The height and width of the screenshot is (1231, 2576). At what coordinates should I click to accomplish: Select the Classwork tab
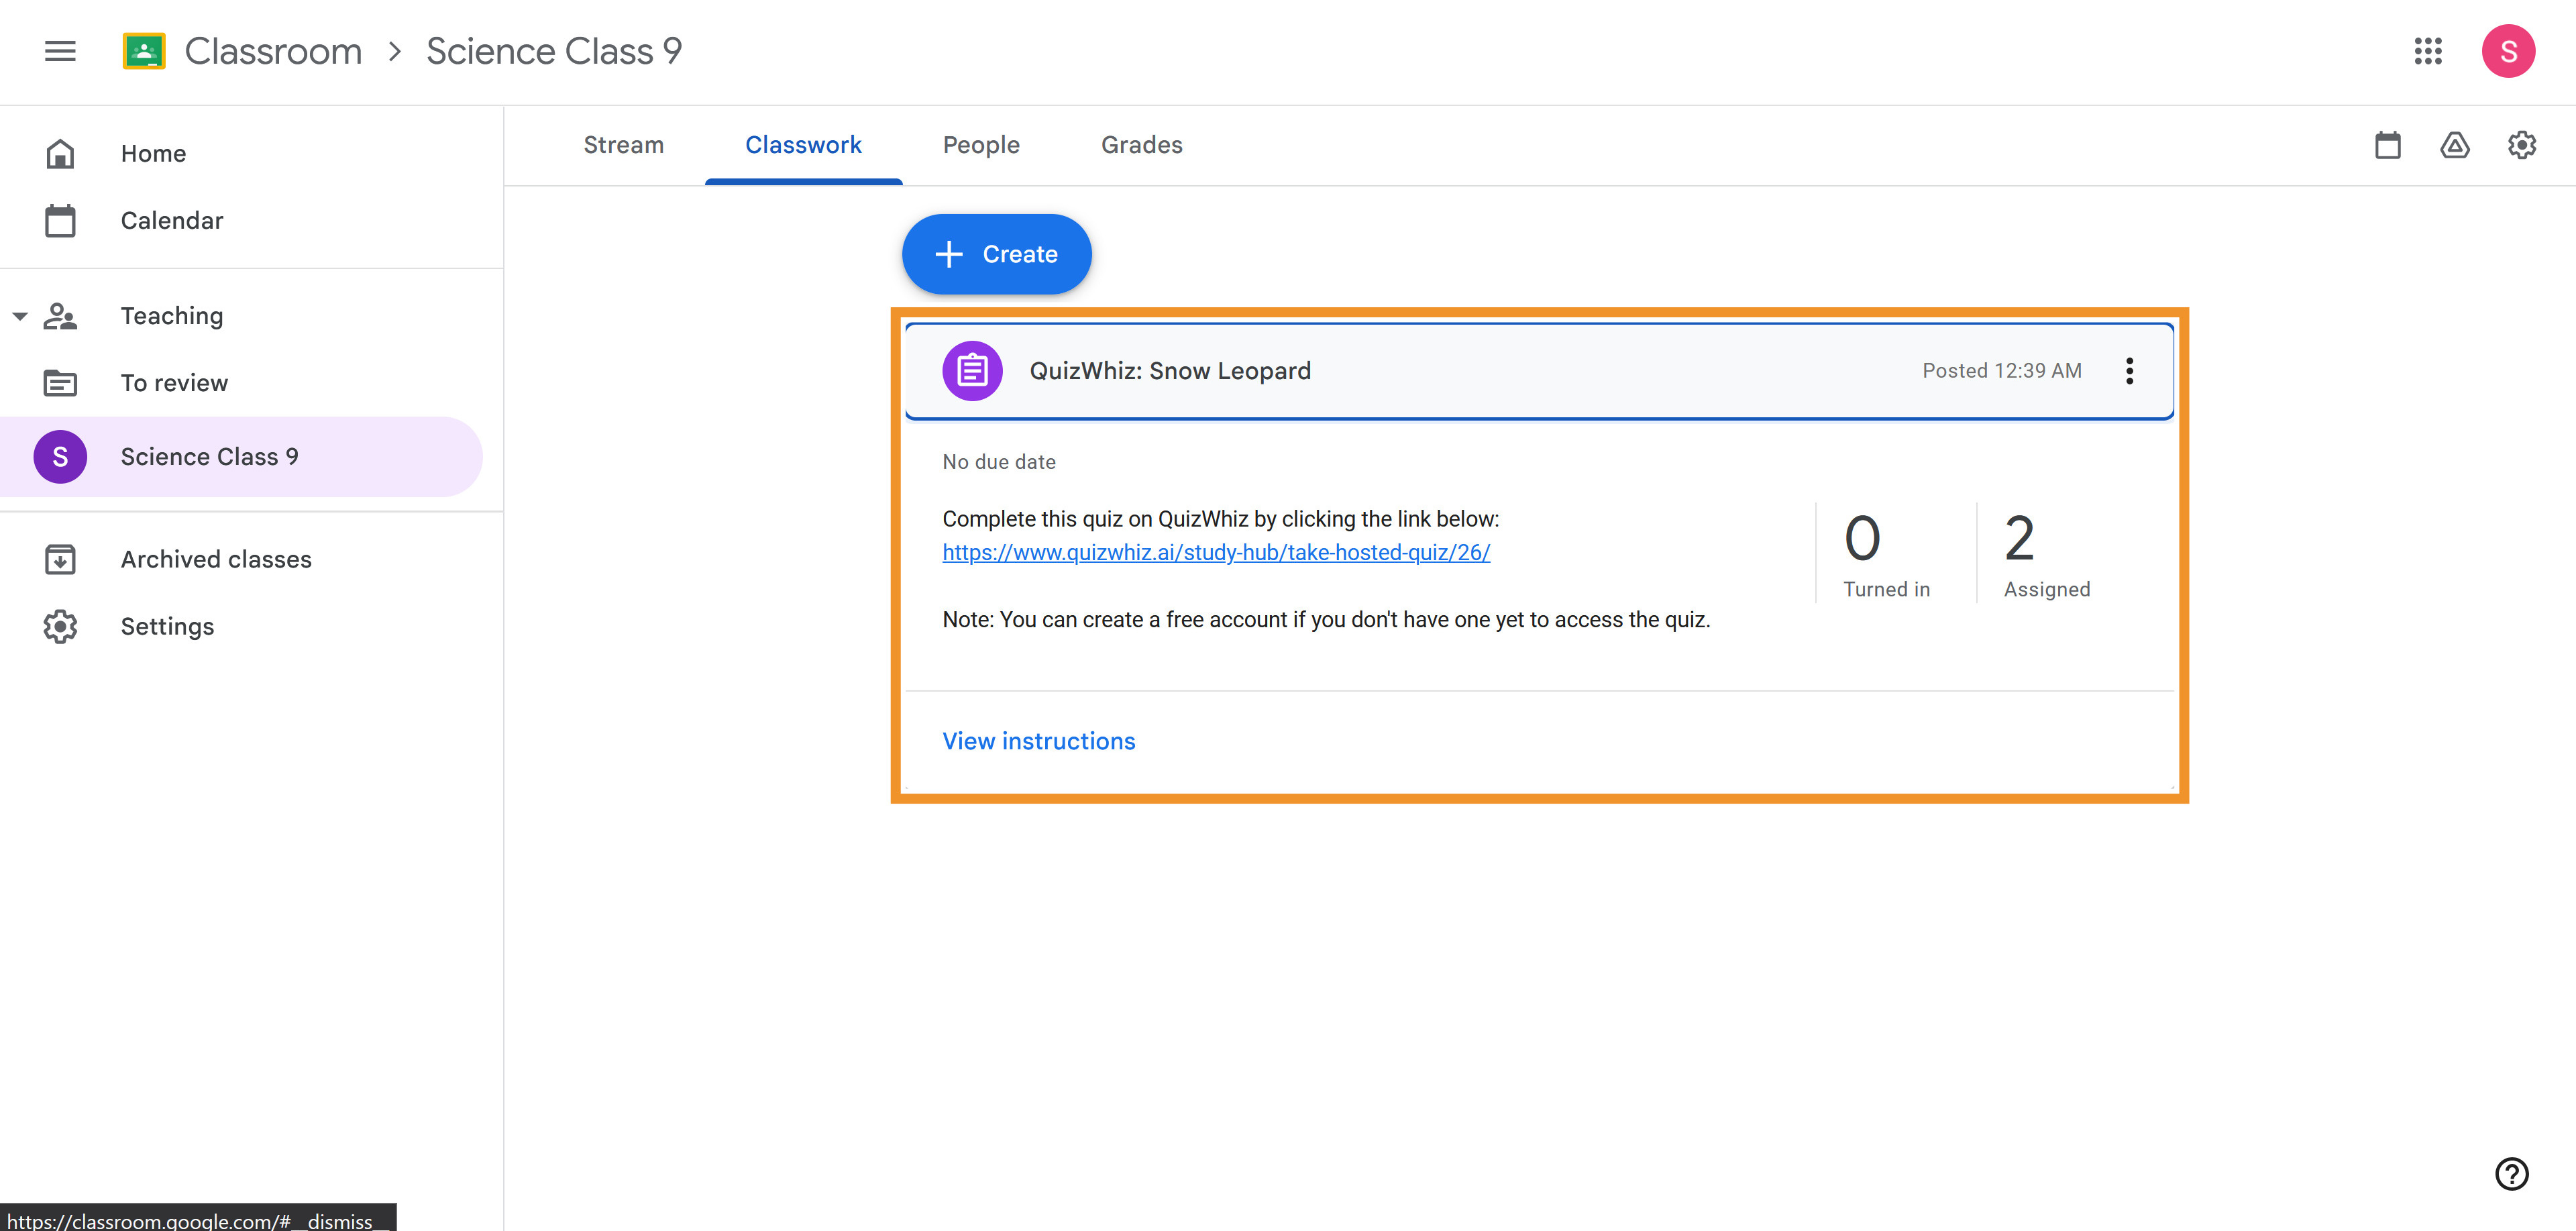(x=803, y=145)
